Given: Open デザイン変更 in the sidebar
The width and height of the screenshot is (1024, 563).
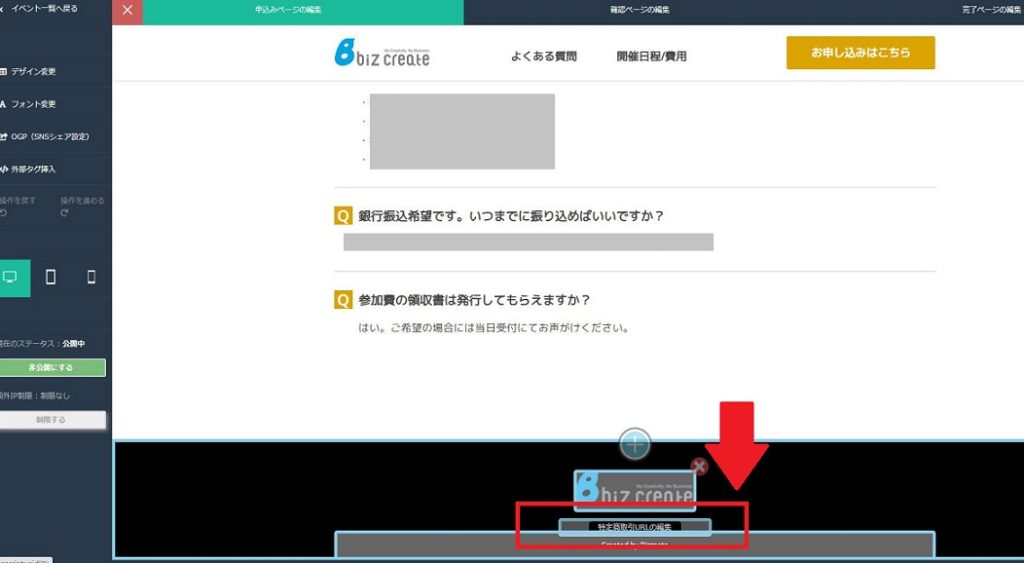Looking at the screenshot, I should [x=27, y=71].
